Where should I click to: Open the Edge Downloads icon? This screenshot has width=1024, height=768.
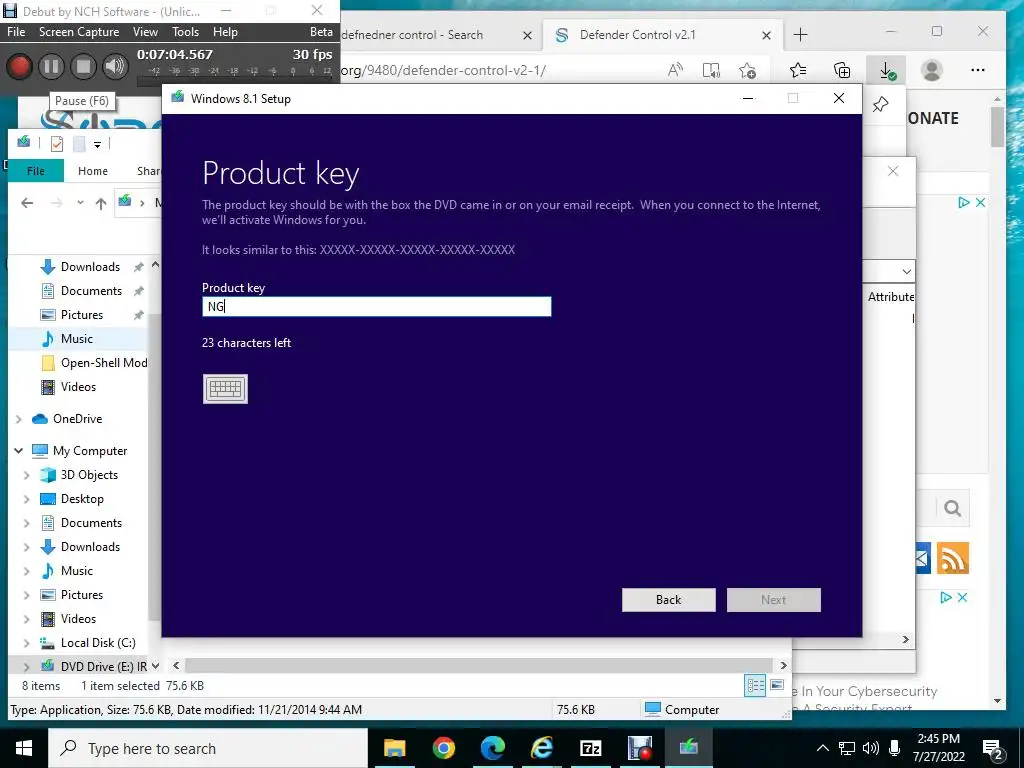(x=886, y=70)
